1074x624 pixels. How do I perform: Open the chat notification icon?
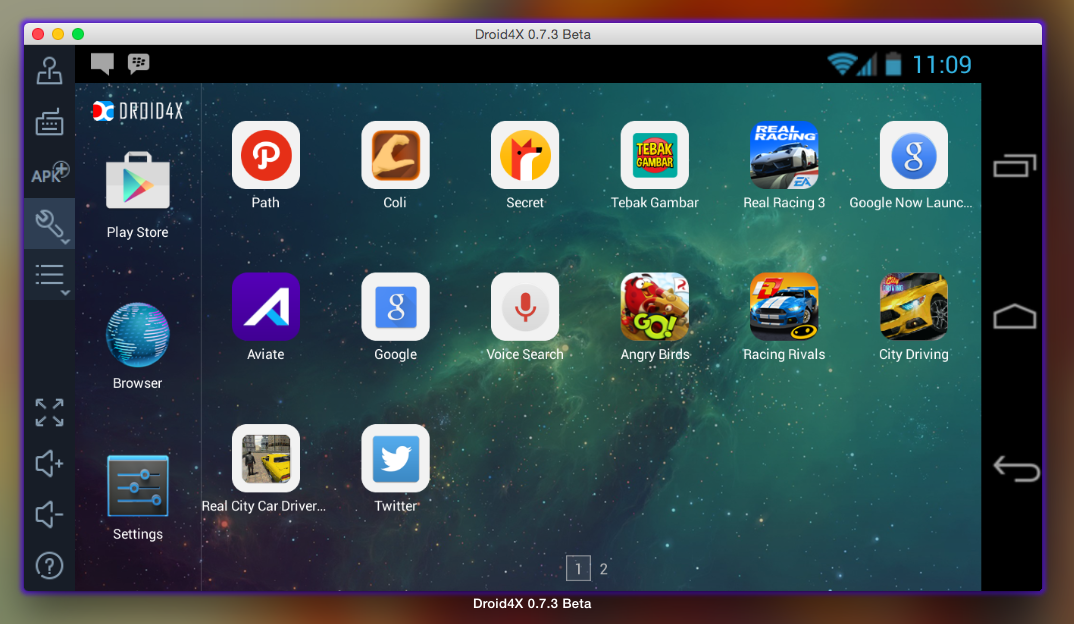102,64
